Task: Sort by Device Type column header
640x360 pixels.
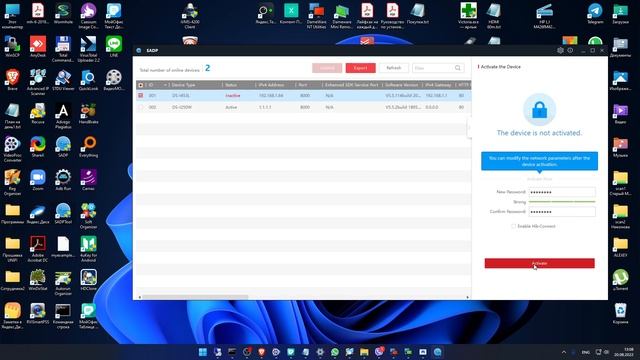Action: (183, 85)
